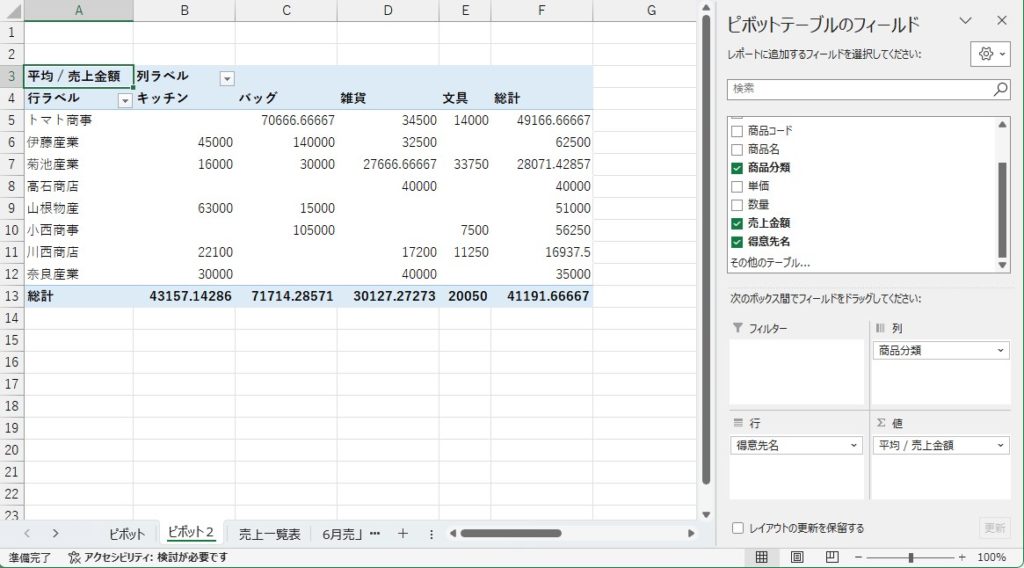
Task: Check the 単価 field checkbox
Action: 737,186
